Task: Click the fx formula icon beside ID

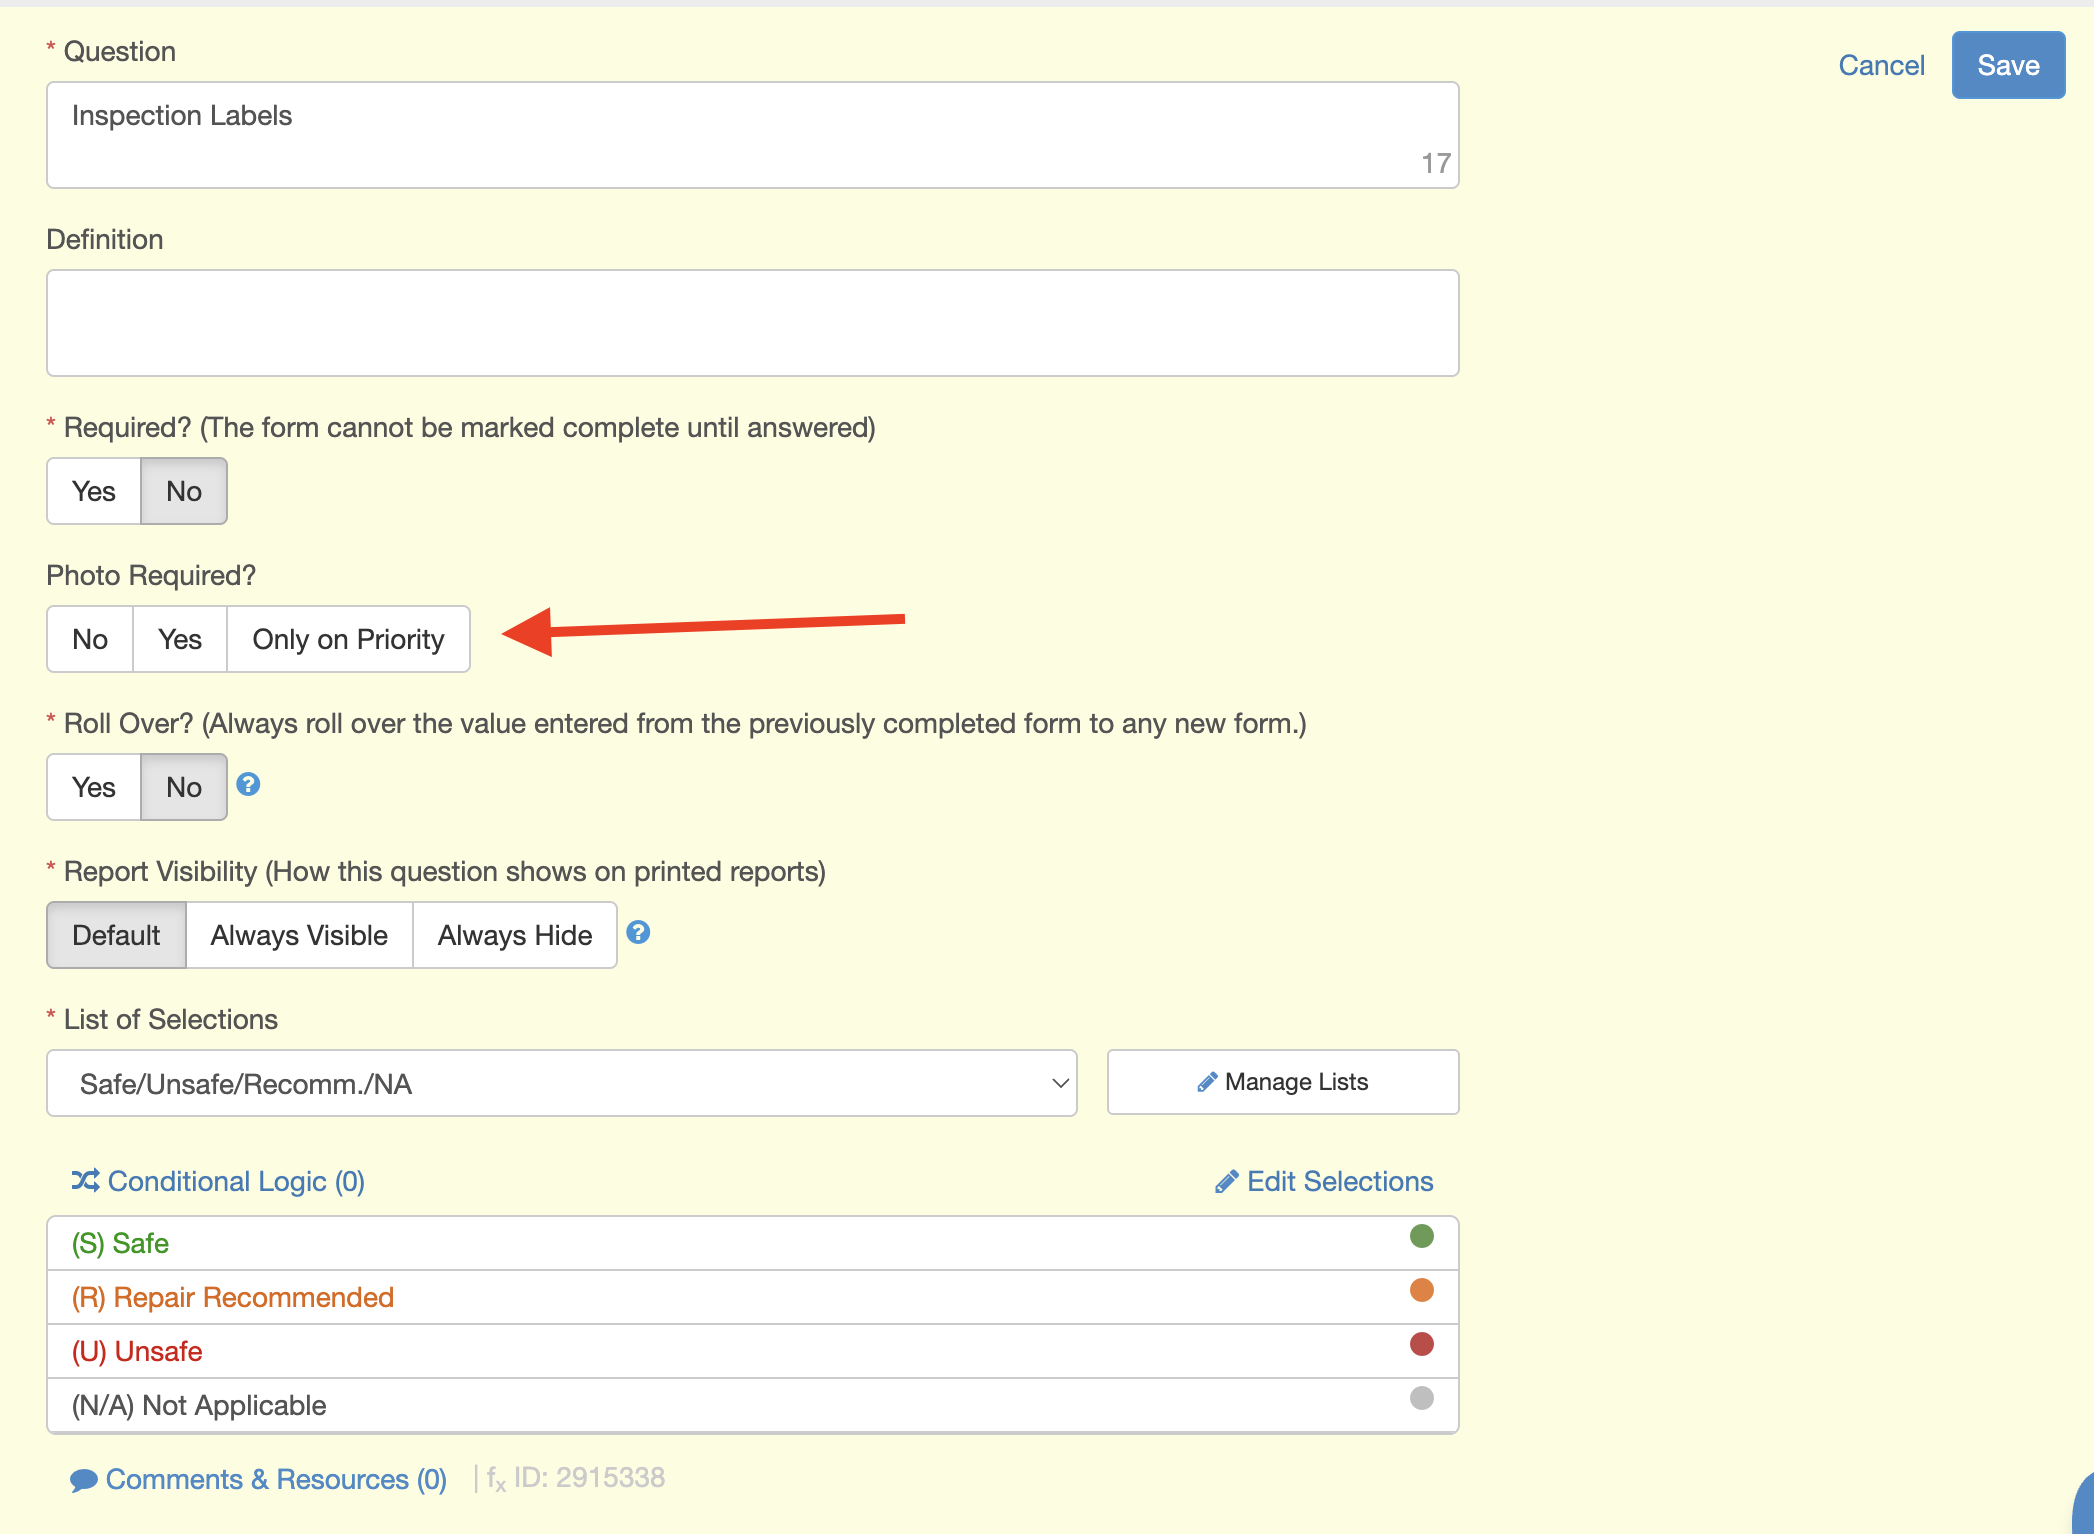Action: point(496,1479)
